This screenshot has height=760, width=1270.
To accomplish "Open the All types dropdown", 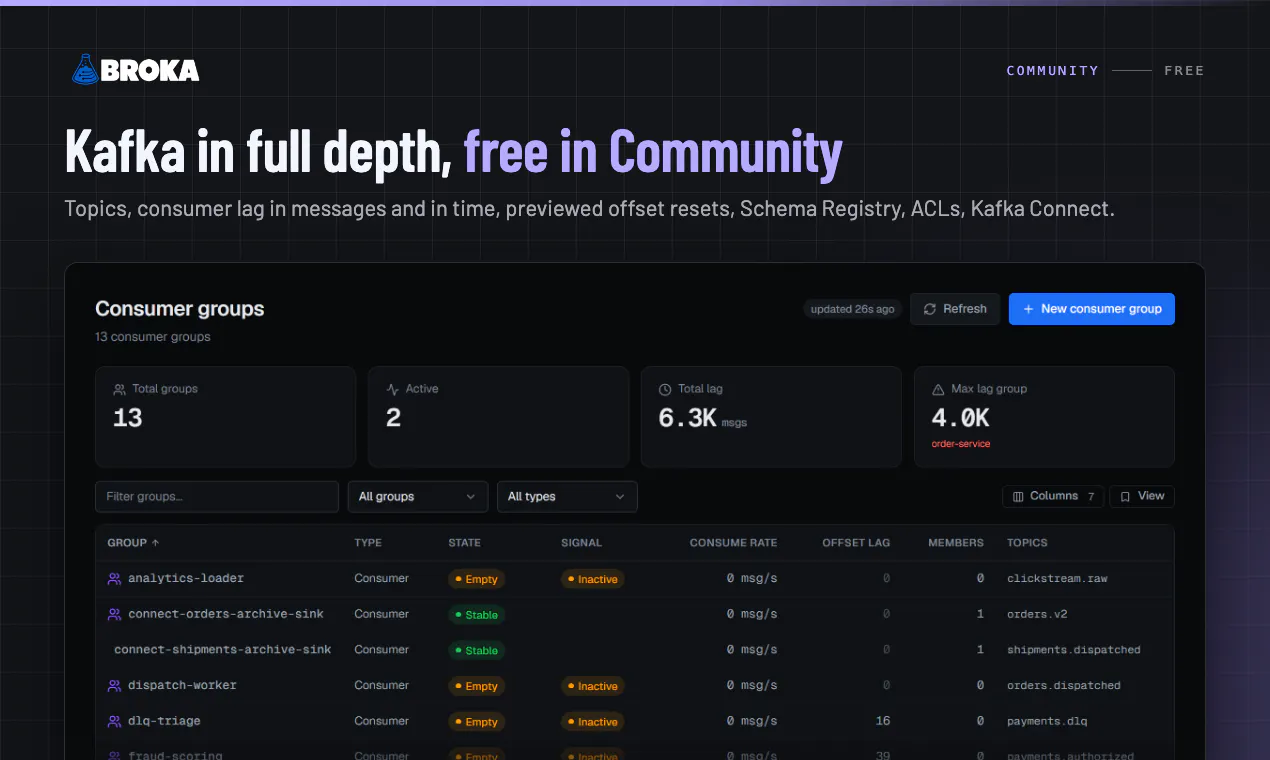I will click(x=567, y=497).
